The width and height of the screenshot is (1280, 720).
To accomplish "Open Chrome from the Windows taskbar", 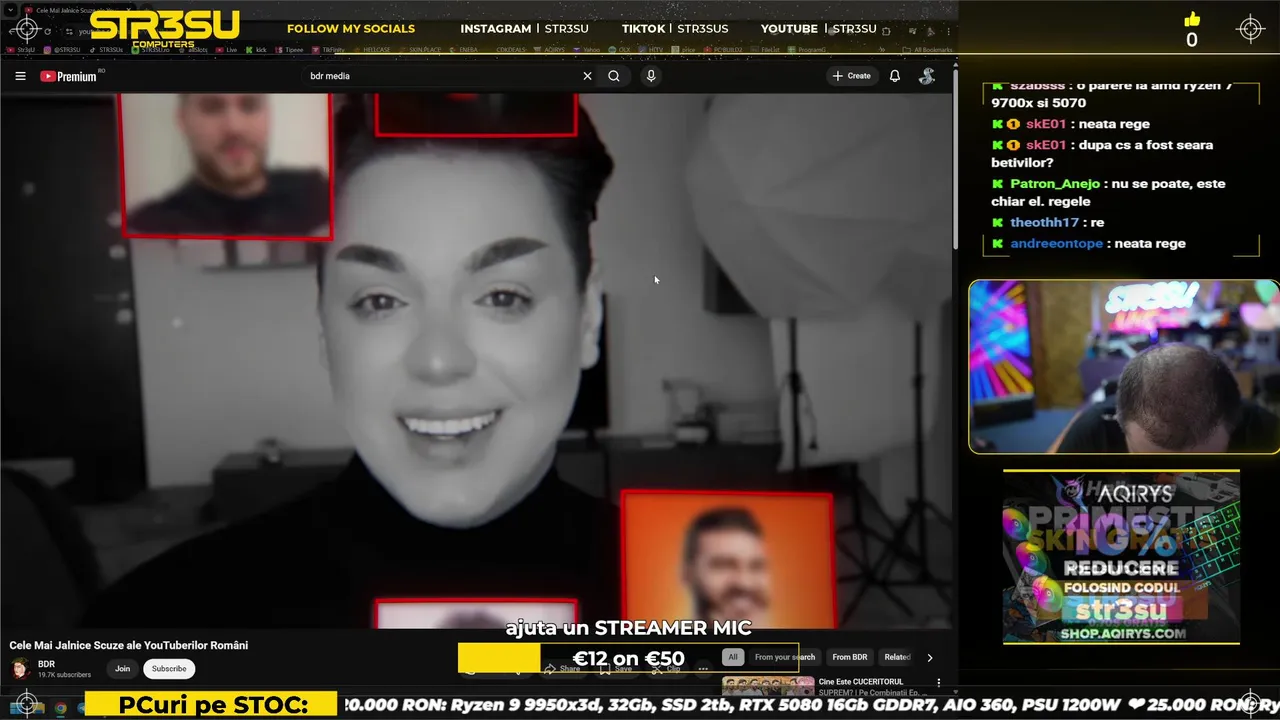I will point(60,708).
